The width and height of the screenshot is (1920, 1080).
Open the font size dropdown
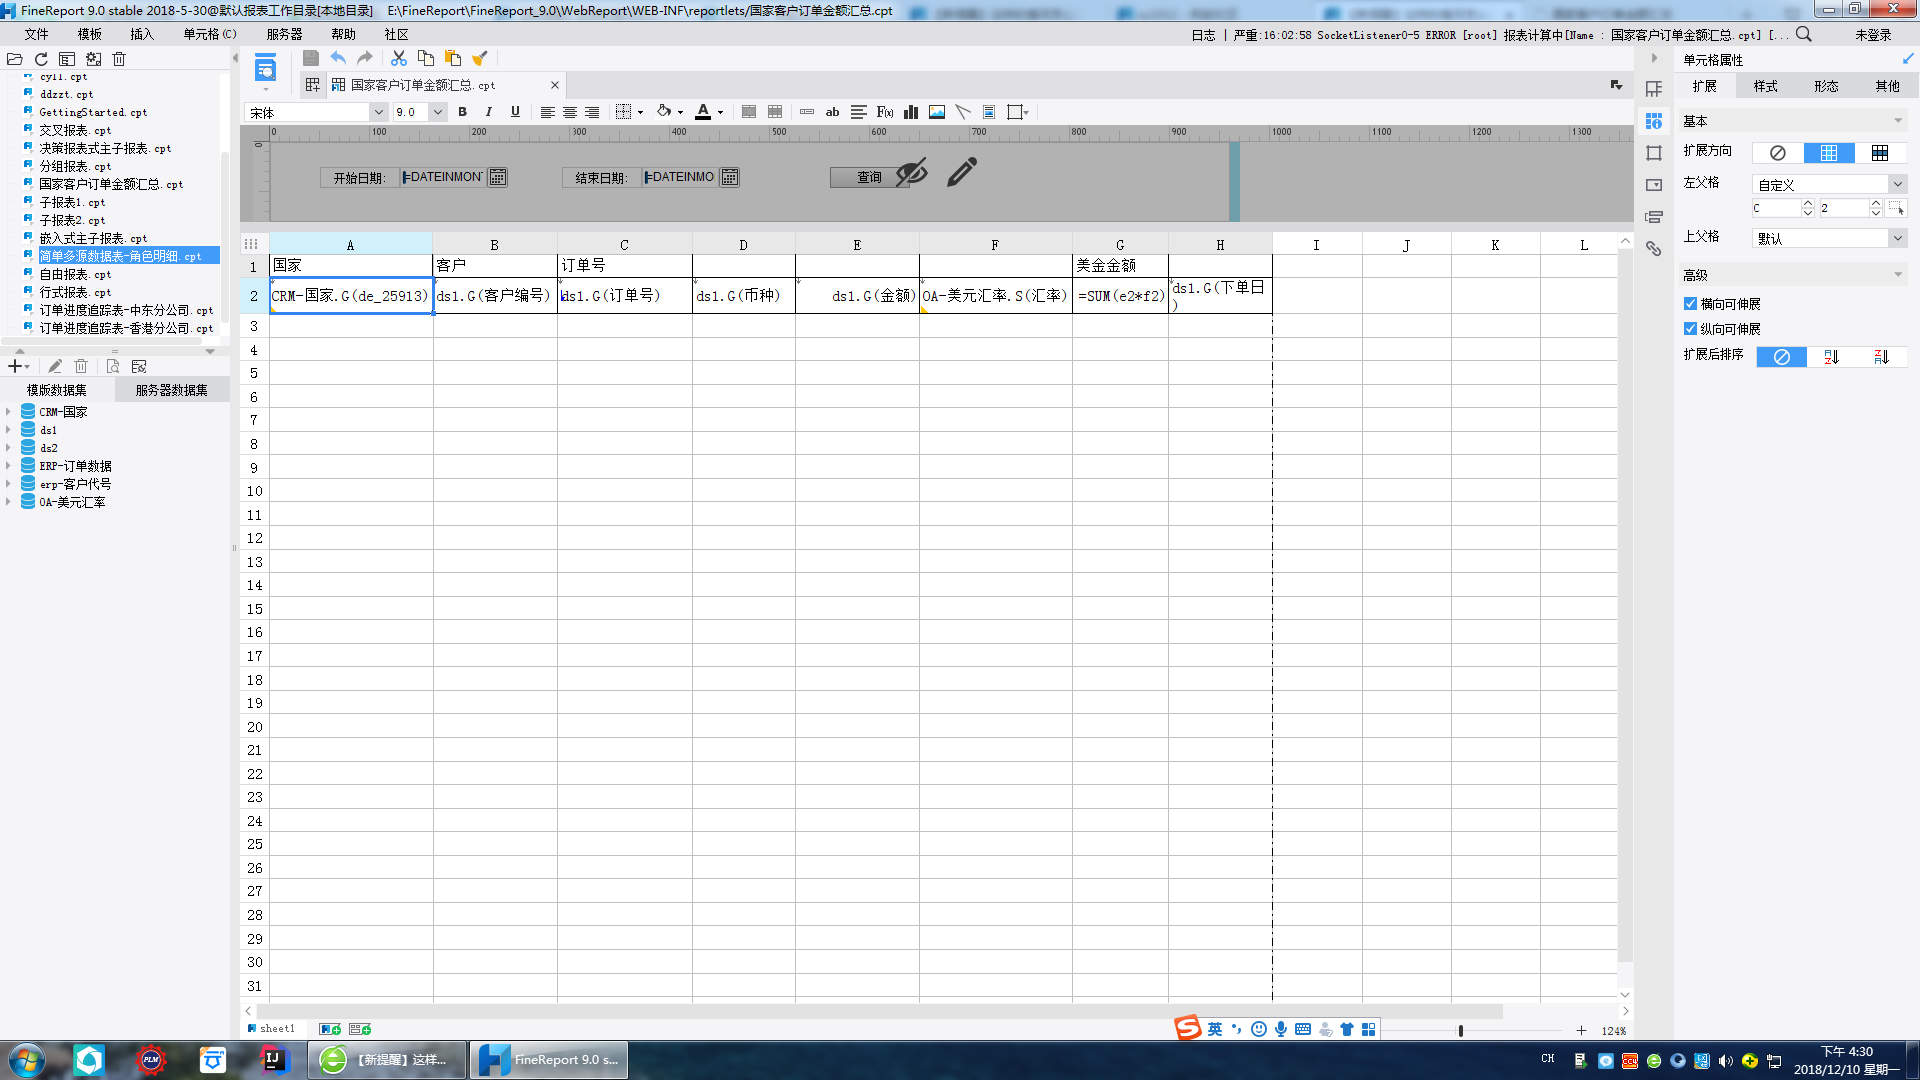coord(437,112)
